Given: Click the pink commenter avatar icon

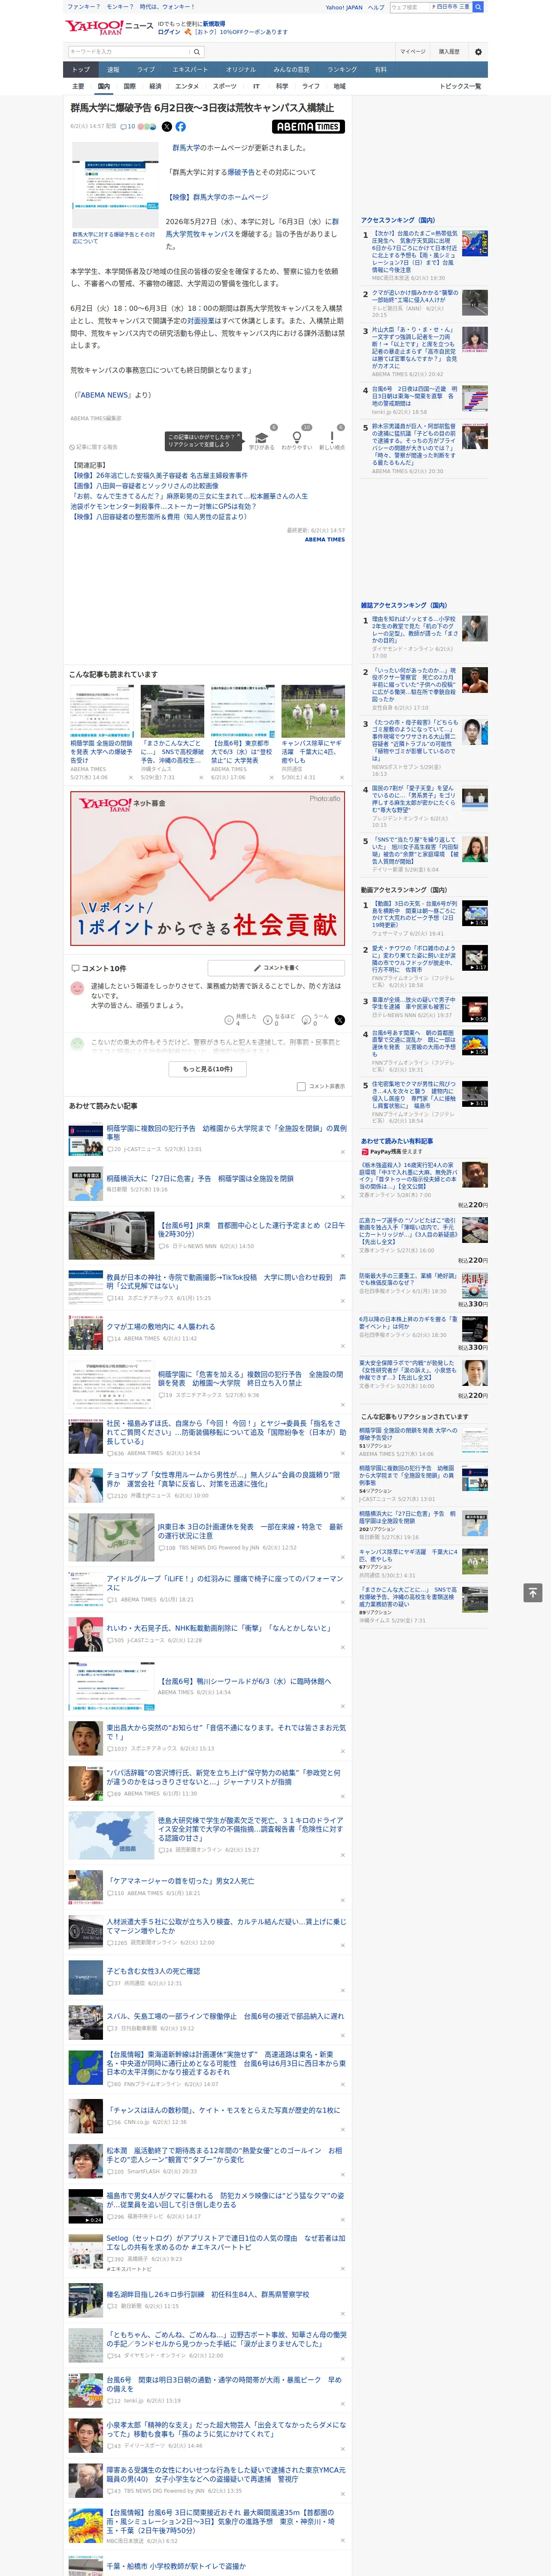Looking at the screenshot, I should click(77, 988).
